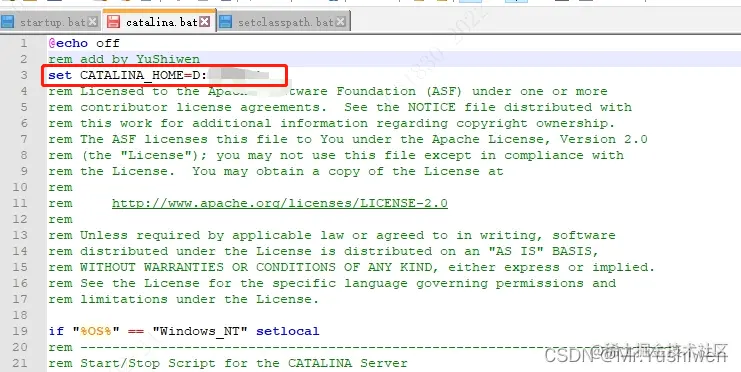The width and height of the screenshot is (741, 372).
Task: Click line 'this work for additional information'
Action: click(x=332, y=123)
